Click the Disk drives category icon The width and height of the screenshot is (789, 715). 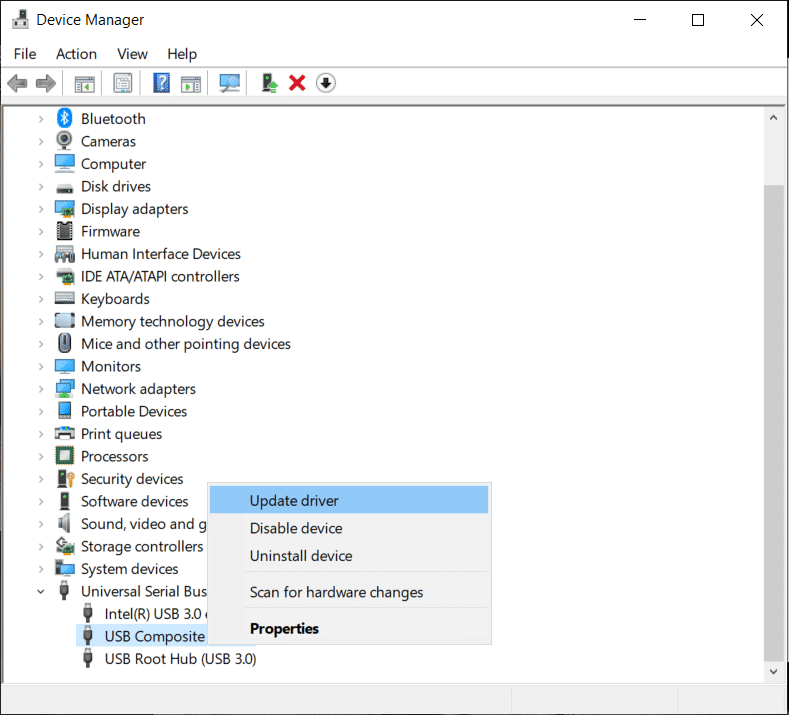(64, 188)
